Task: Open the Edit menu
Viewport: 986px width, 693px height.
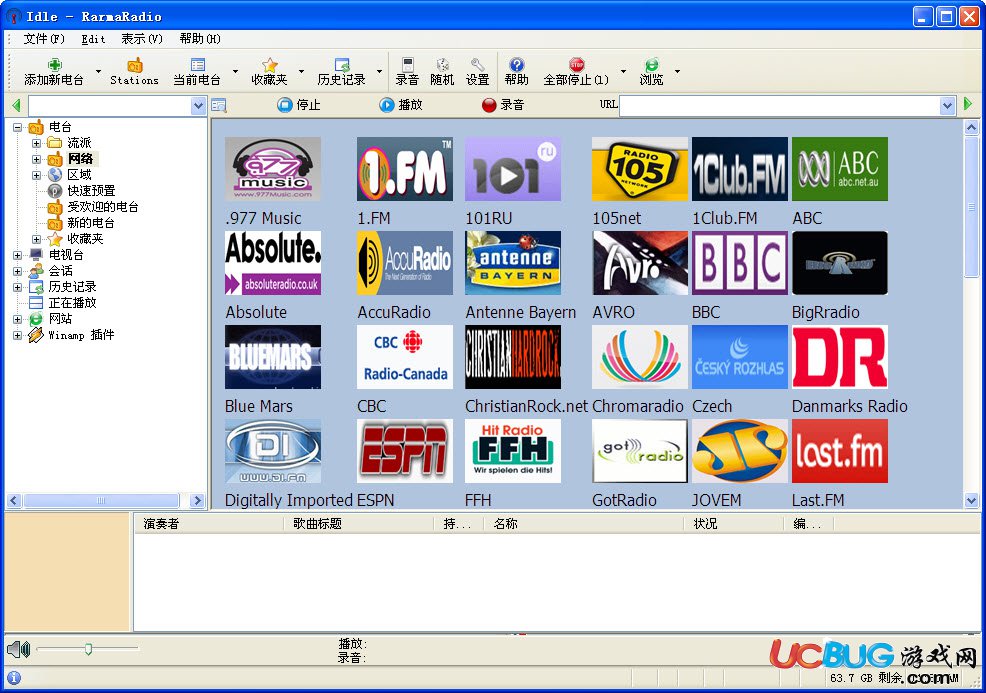Action: point(93,39)
